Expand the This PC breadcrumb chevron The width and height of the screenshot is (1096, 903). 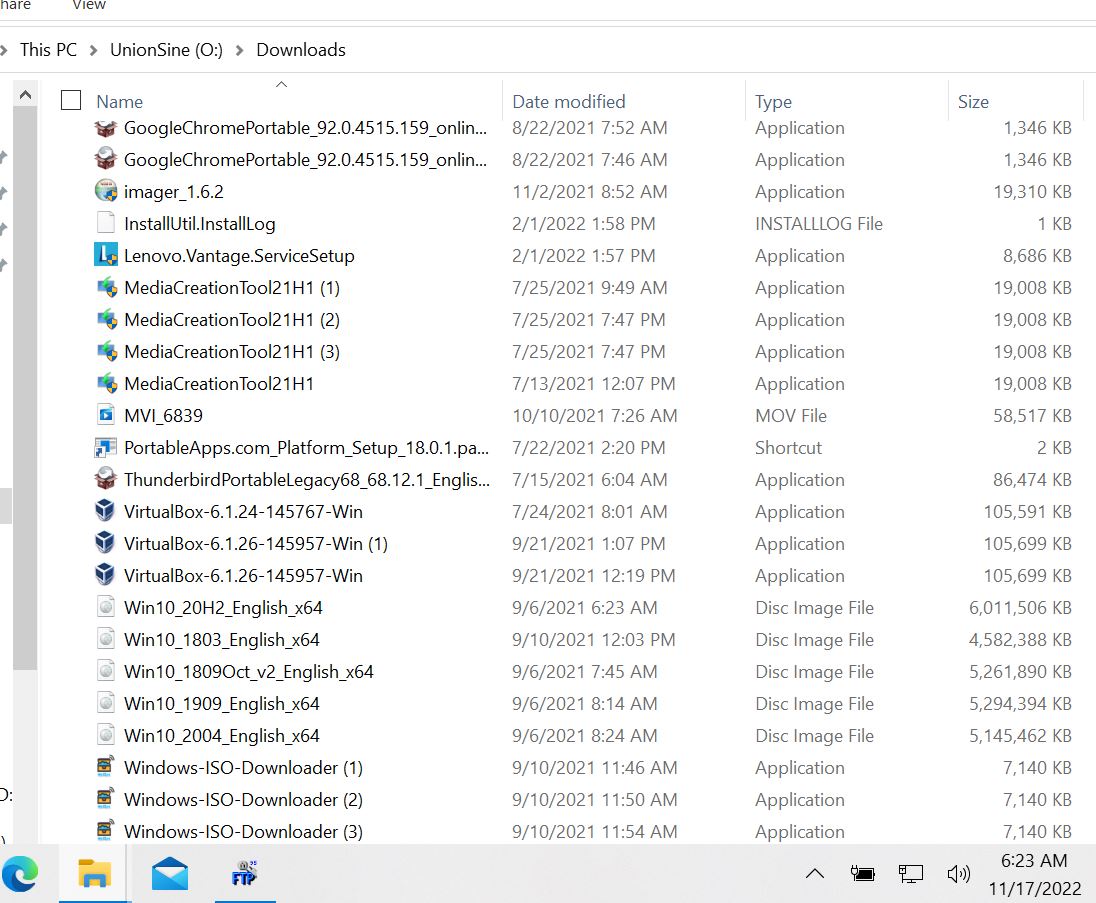[x=93, y=50]
